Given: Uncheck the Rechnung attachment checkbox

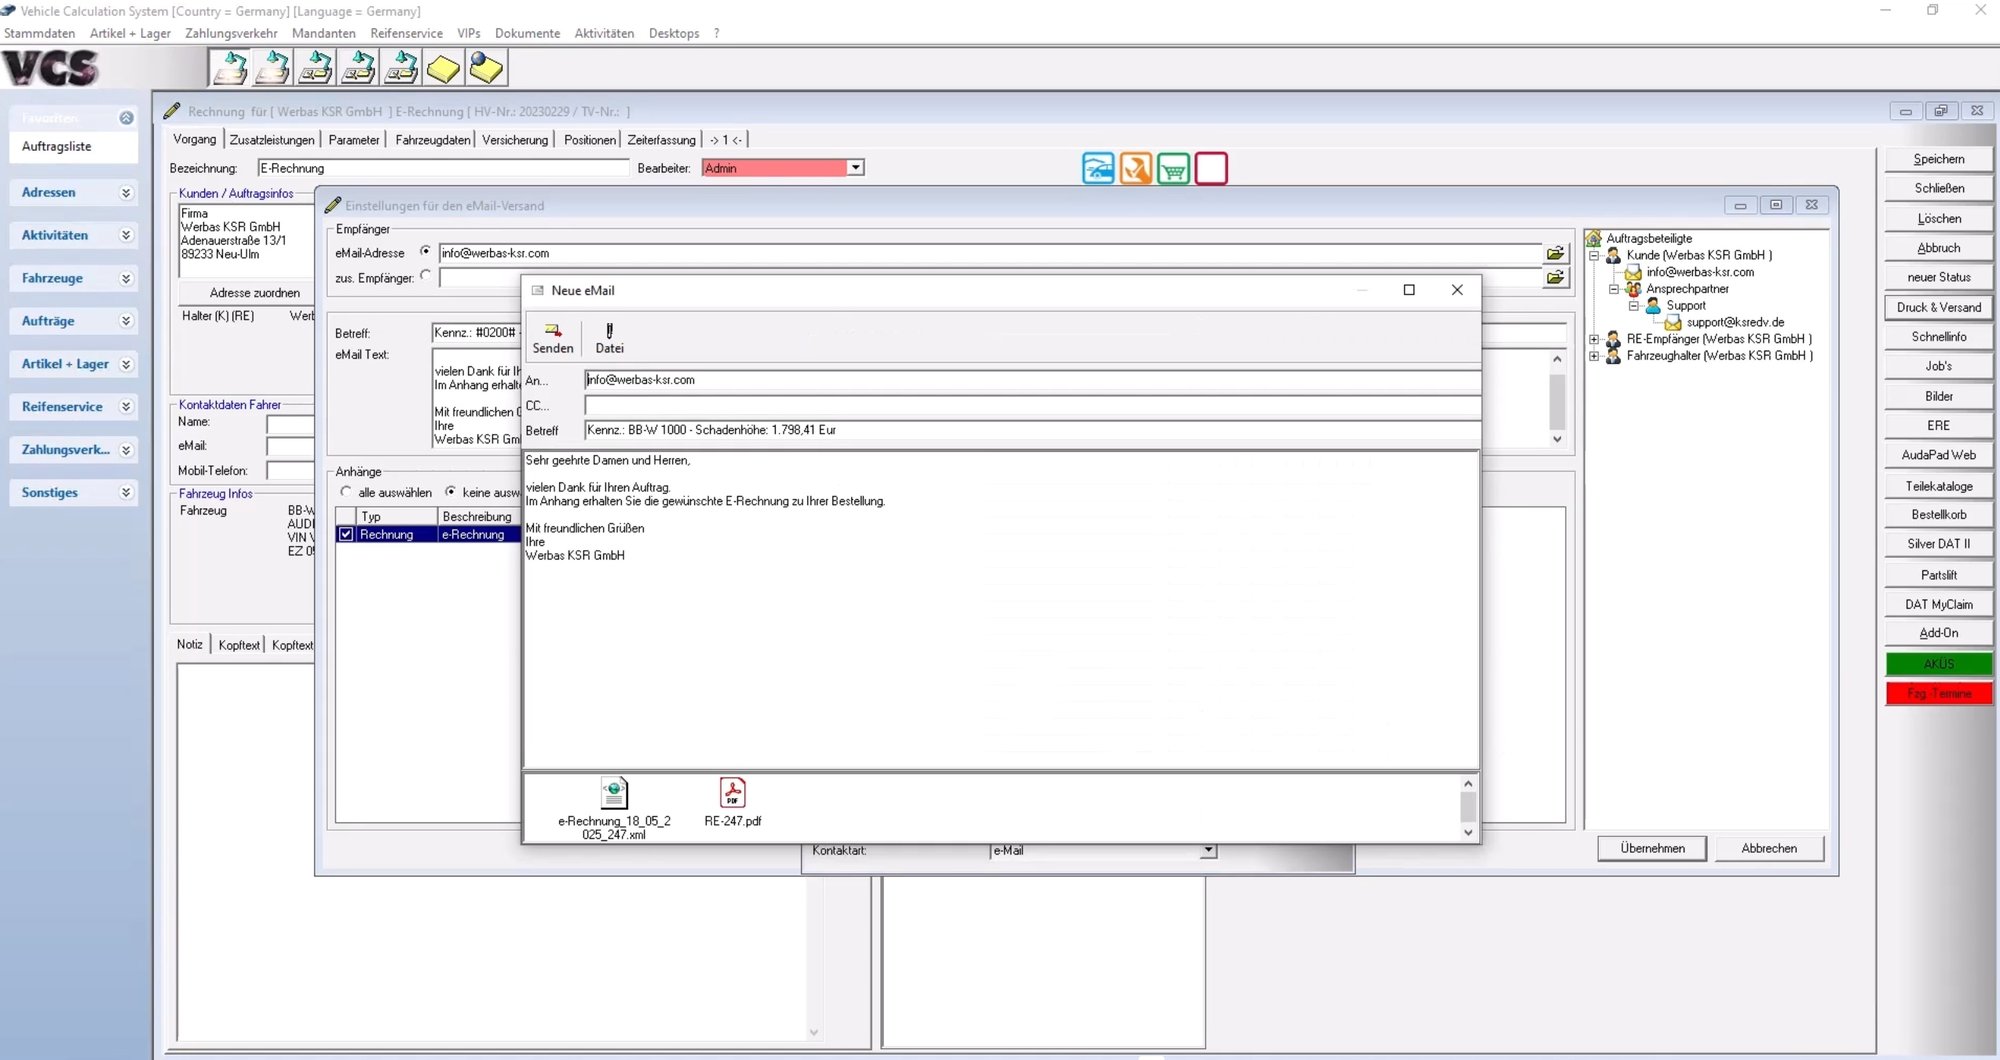Looking at the screenshot, I should tap(346, 534).
